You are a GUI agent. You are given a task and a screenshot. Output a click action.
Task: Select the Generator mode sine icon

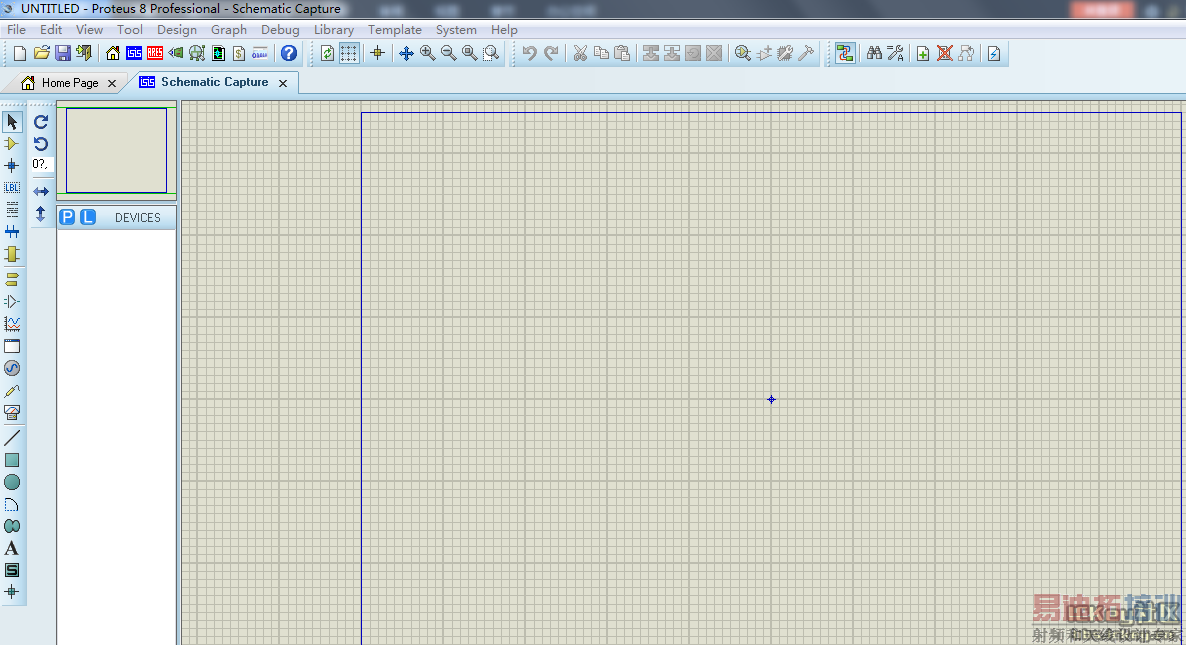12,368
